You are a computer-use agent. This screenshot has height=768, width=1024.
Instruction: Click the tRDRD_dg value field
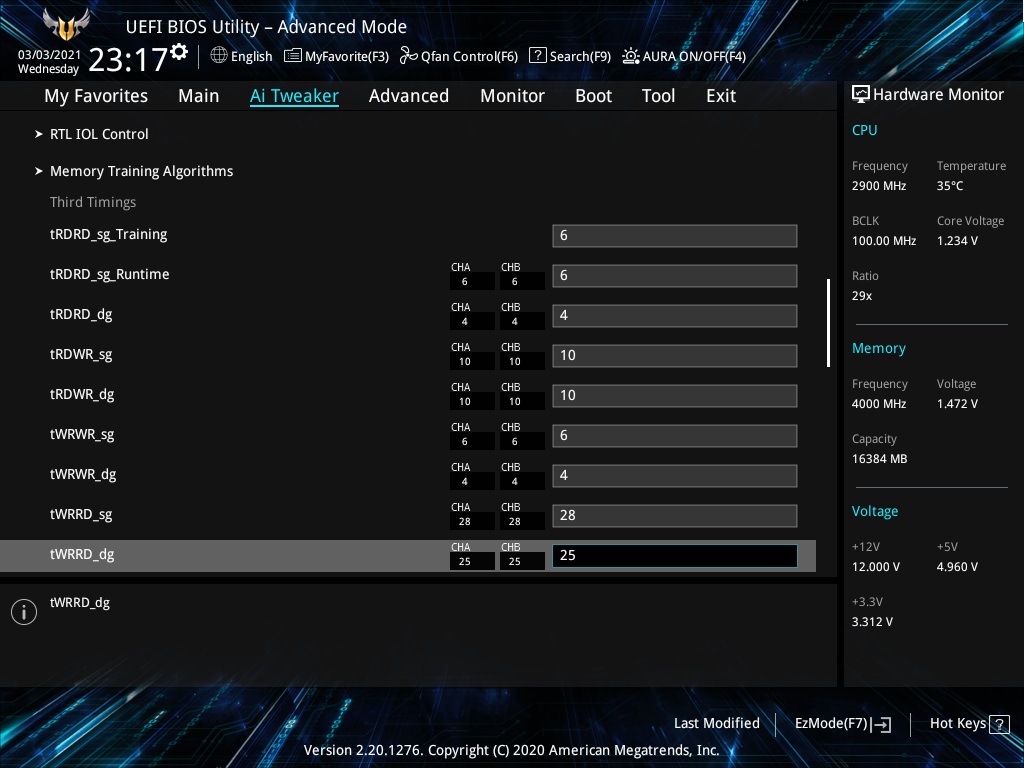point(675,315)
